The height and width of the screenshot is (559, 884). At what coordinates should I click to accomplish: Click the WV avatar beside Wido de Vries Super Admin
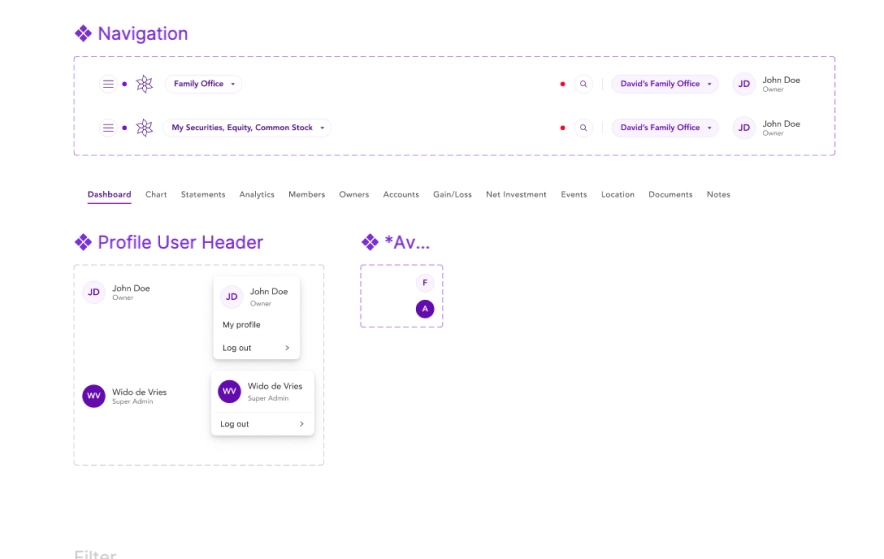click(x=93, y=396)
